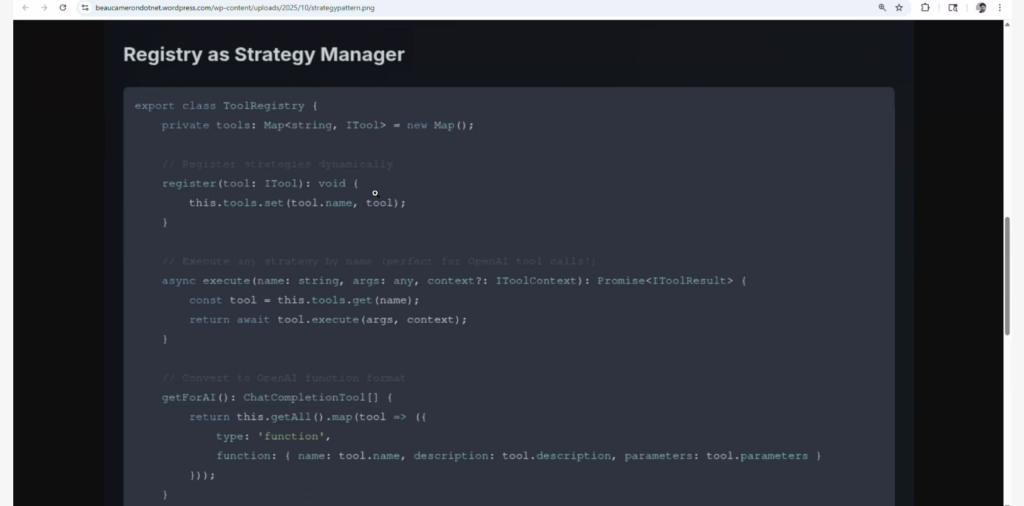Click the heading 'Registry as Strategy Manager'

coord(264,54)
